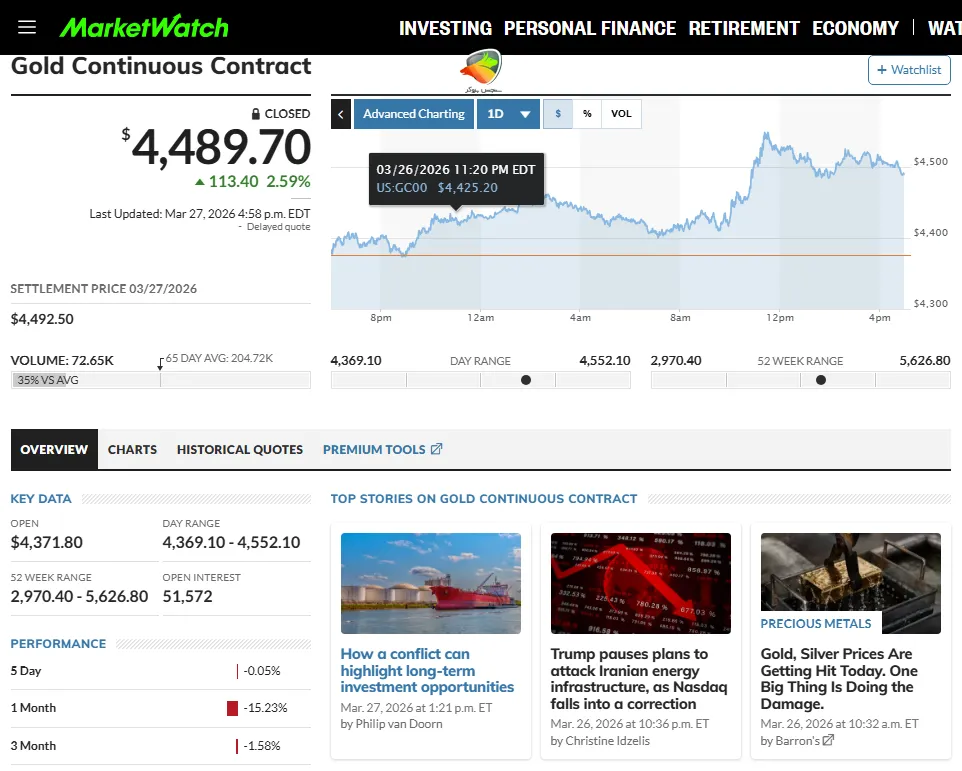The width and height of the screenshot is (962, 771).
Task: Click the Last Updated timestamp text
Action: coord(199,214)
